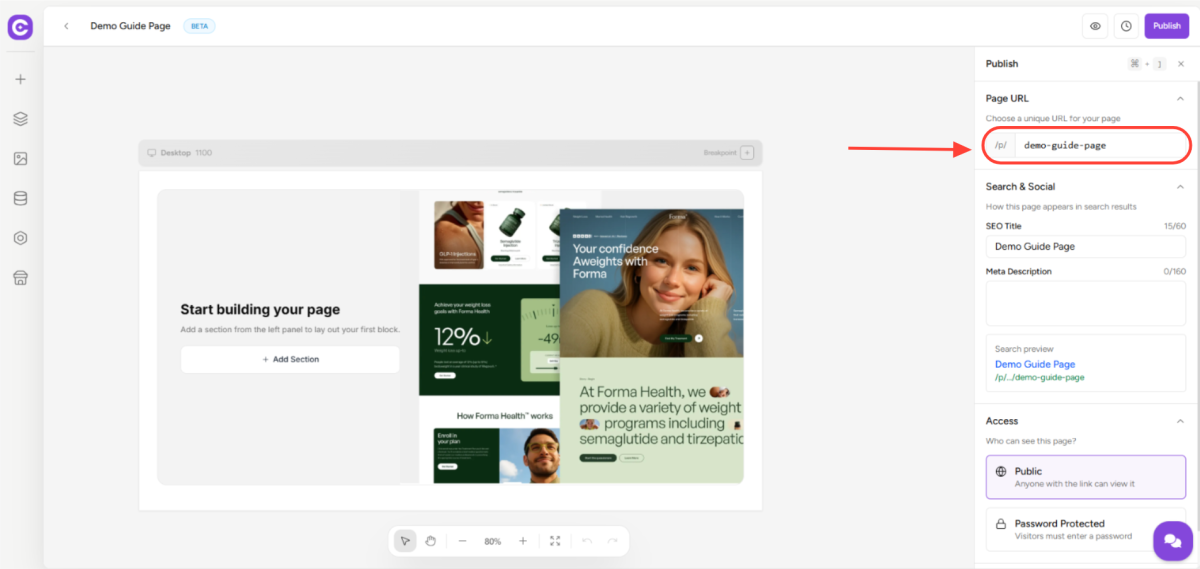Close the Publish panel
The image size is (1200, 569).
pos(1181,64)
